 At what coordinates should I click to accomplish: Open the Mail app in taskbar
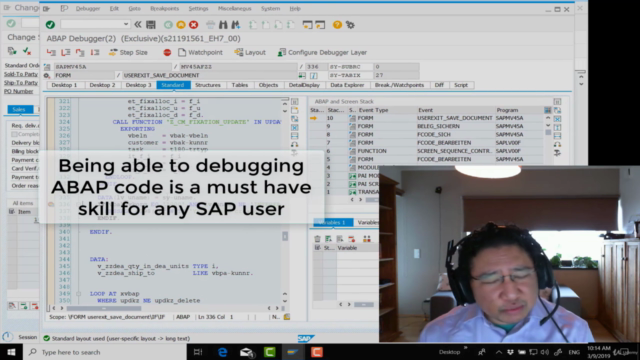[246, 352]
